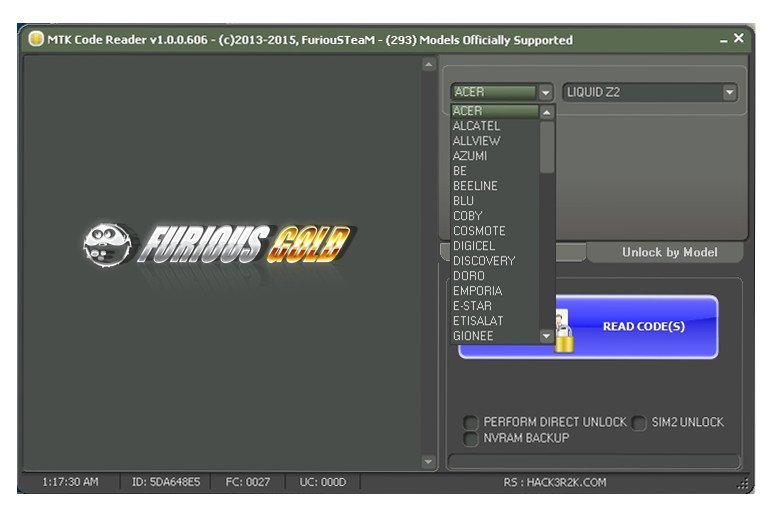
Task: Close the MTK Code Reader window
Action: 739,38
